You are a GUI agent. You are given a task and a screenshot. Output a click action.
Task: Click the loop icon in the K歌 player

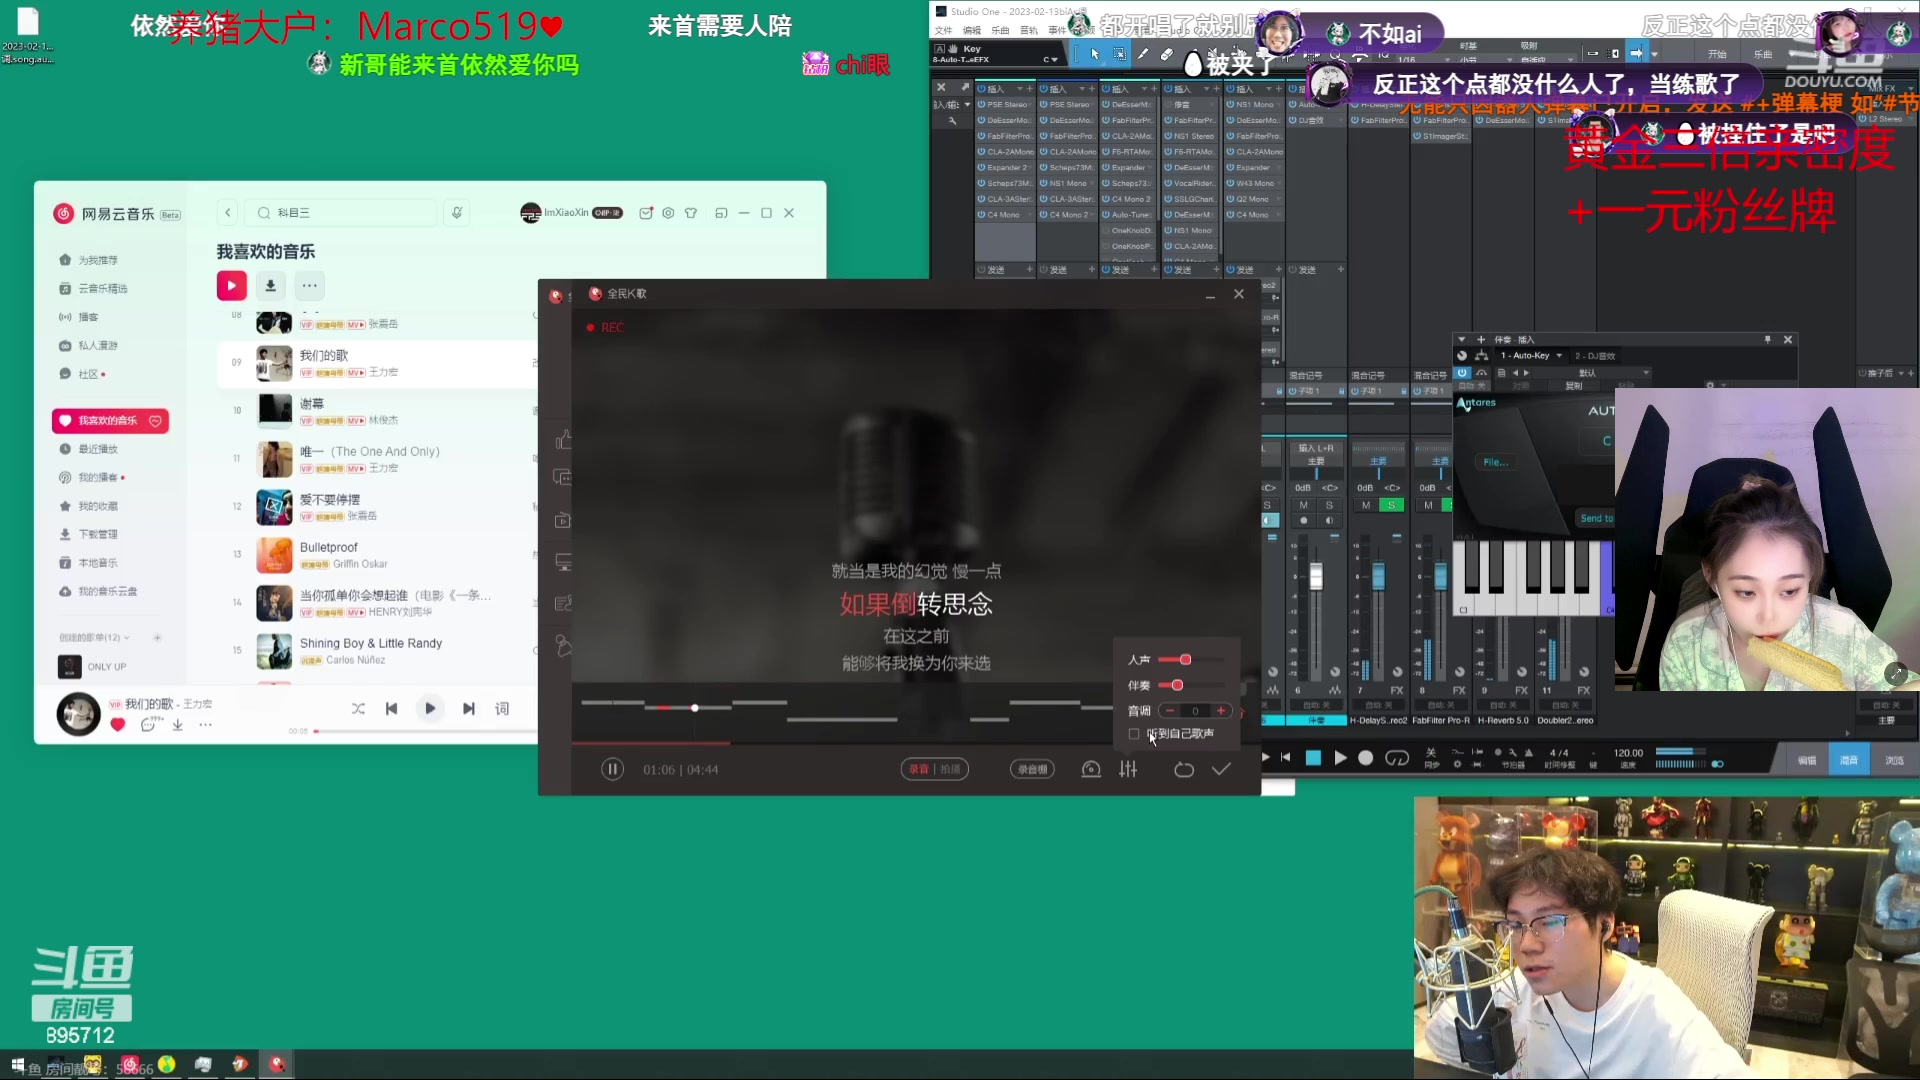pos(1184,769)
